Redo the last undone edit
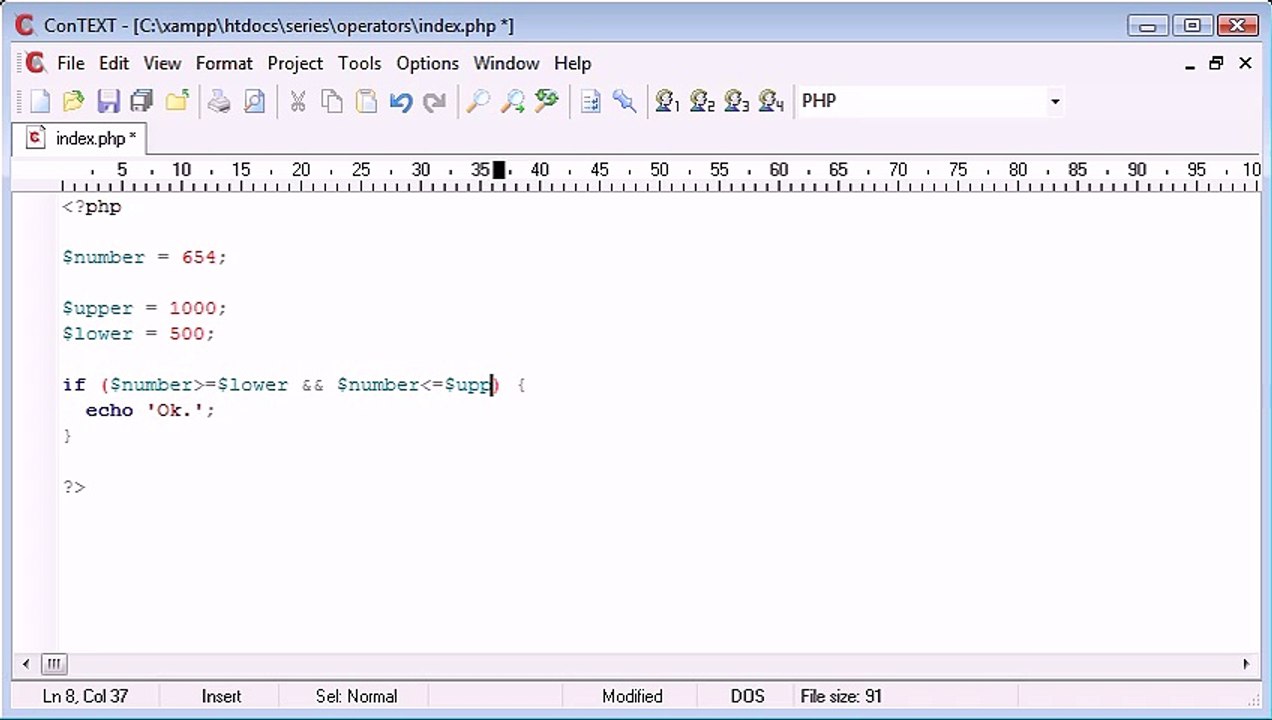Image resolution: width=1272 pixels, height=720 pixels. click(x=435, y=101)
